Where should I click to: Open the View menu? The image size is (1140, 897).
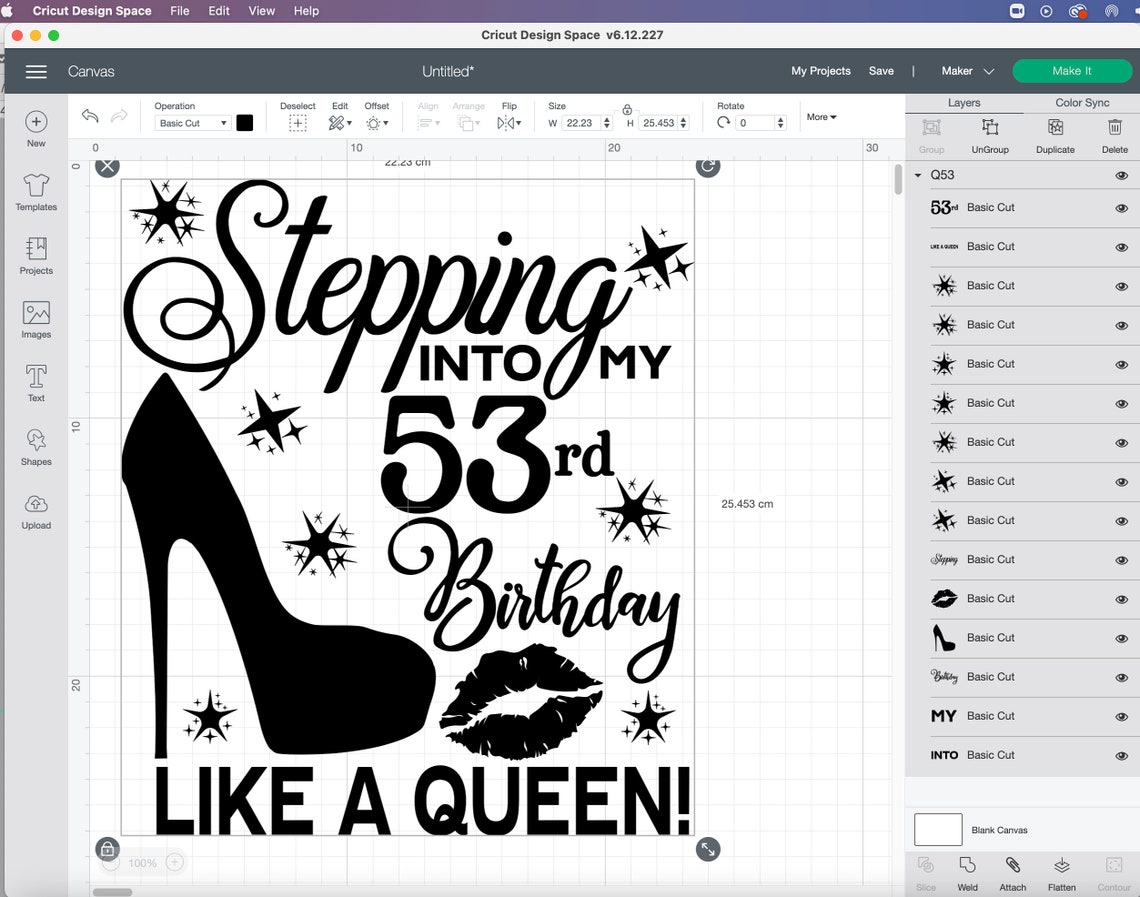[261, 11]
